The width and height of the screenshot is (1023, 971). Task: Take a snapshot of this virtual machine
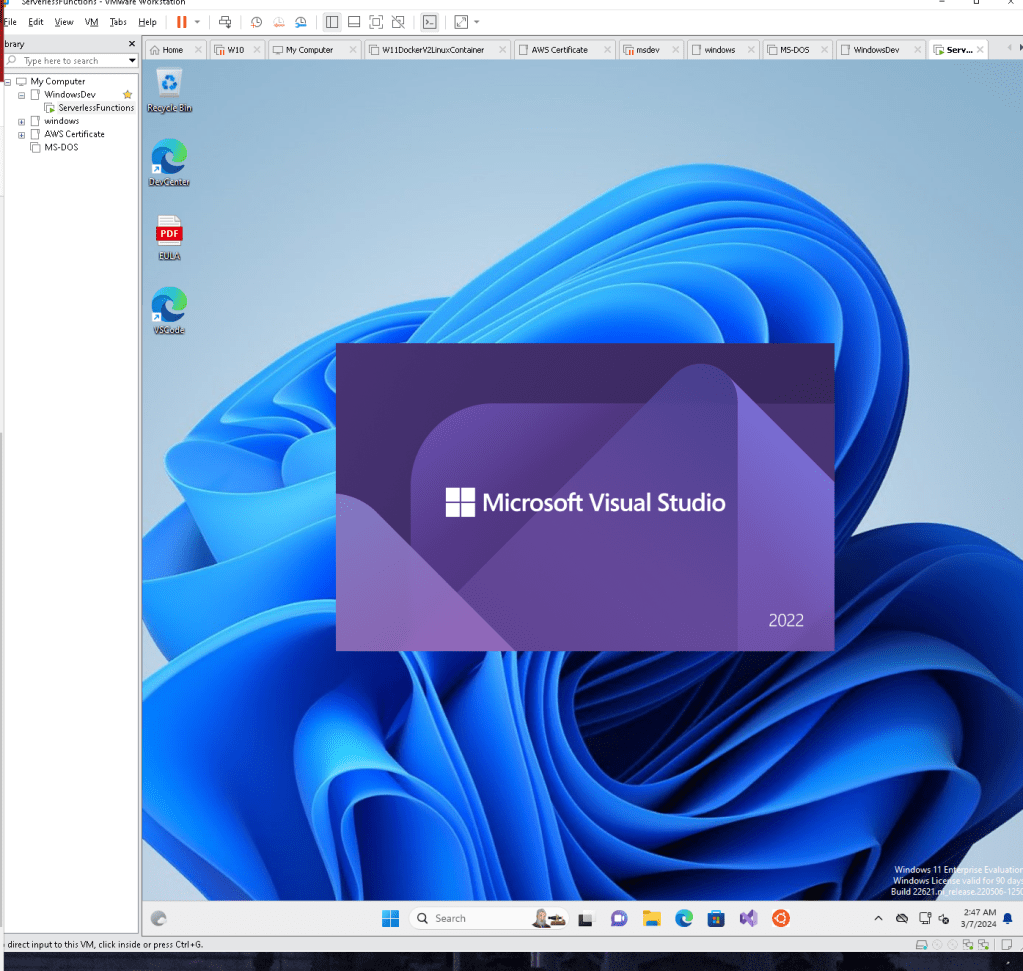coord(256,22)
